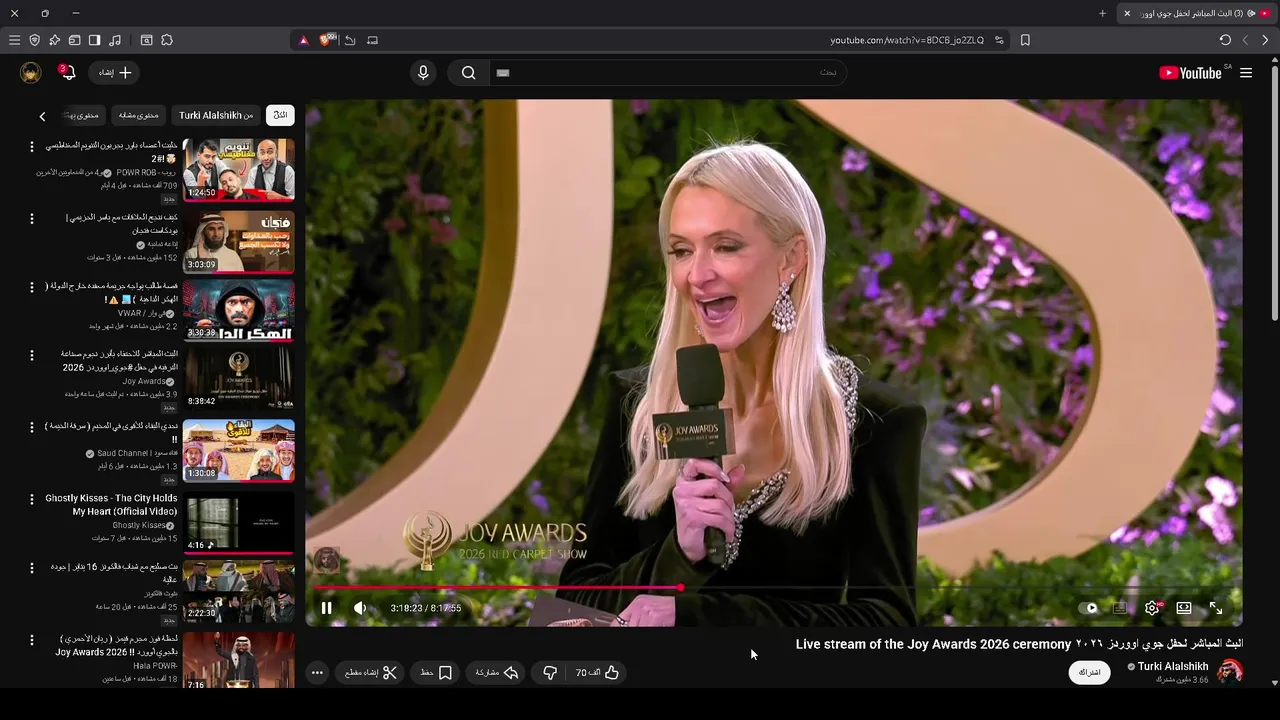Subscribe to Turki Alalshikh channel
Image resolution: width=1280 pixels, height=720 pixels.
(x=1089, y=672)
